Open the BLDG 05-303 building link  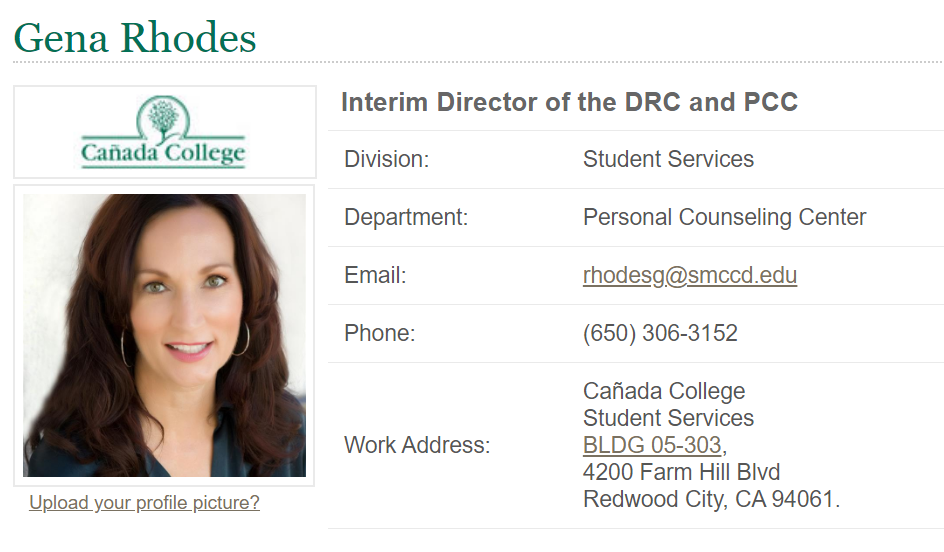[x=651, y=445]
